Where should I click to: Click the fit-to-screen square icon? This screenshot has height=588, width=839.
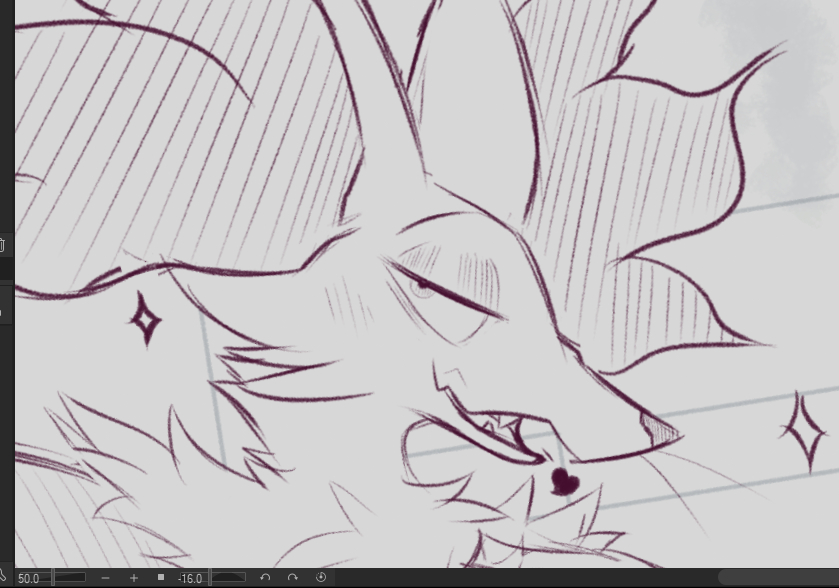(161, 578)
